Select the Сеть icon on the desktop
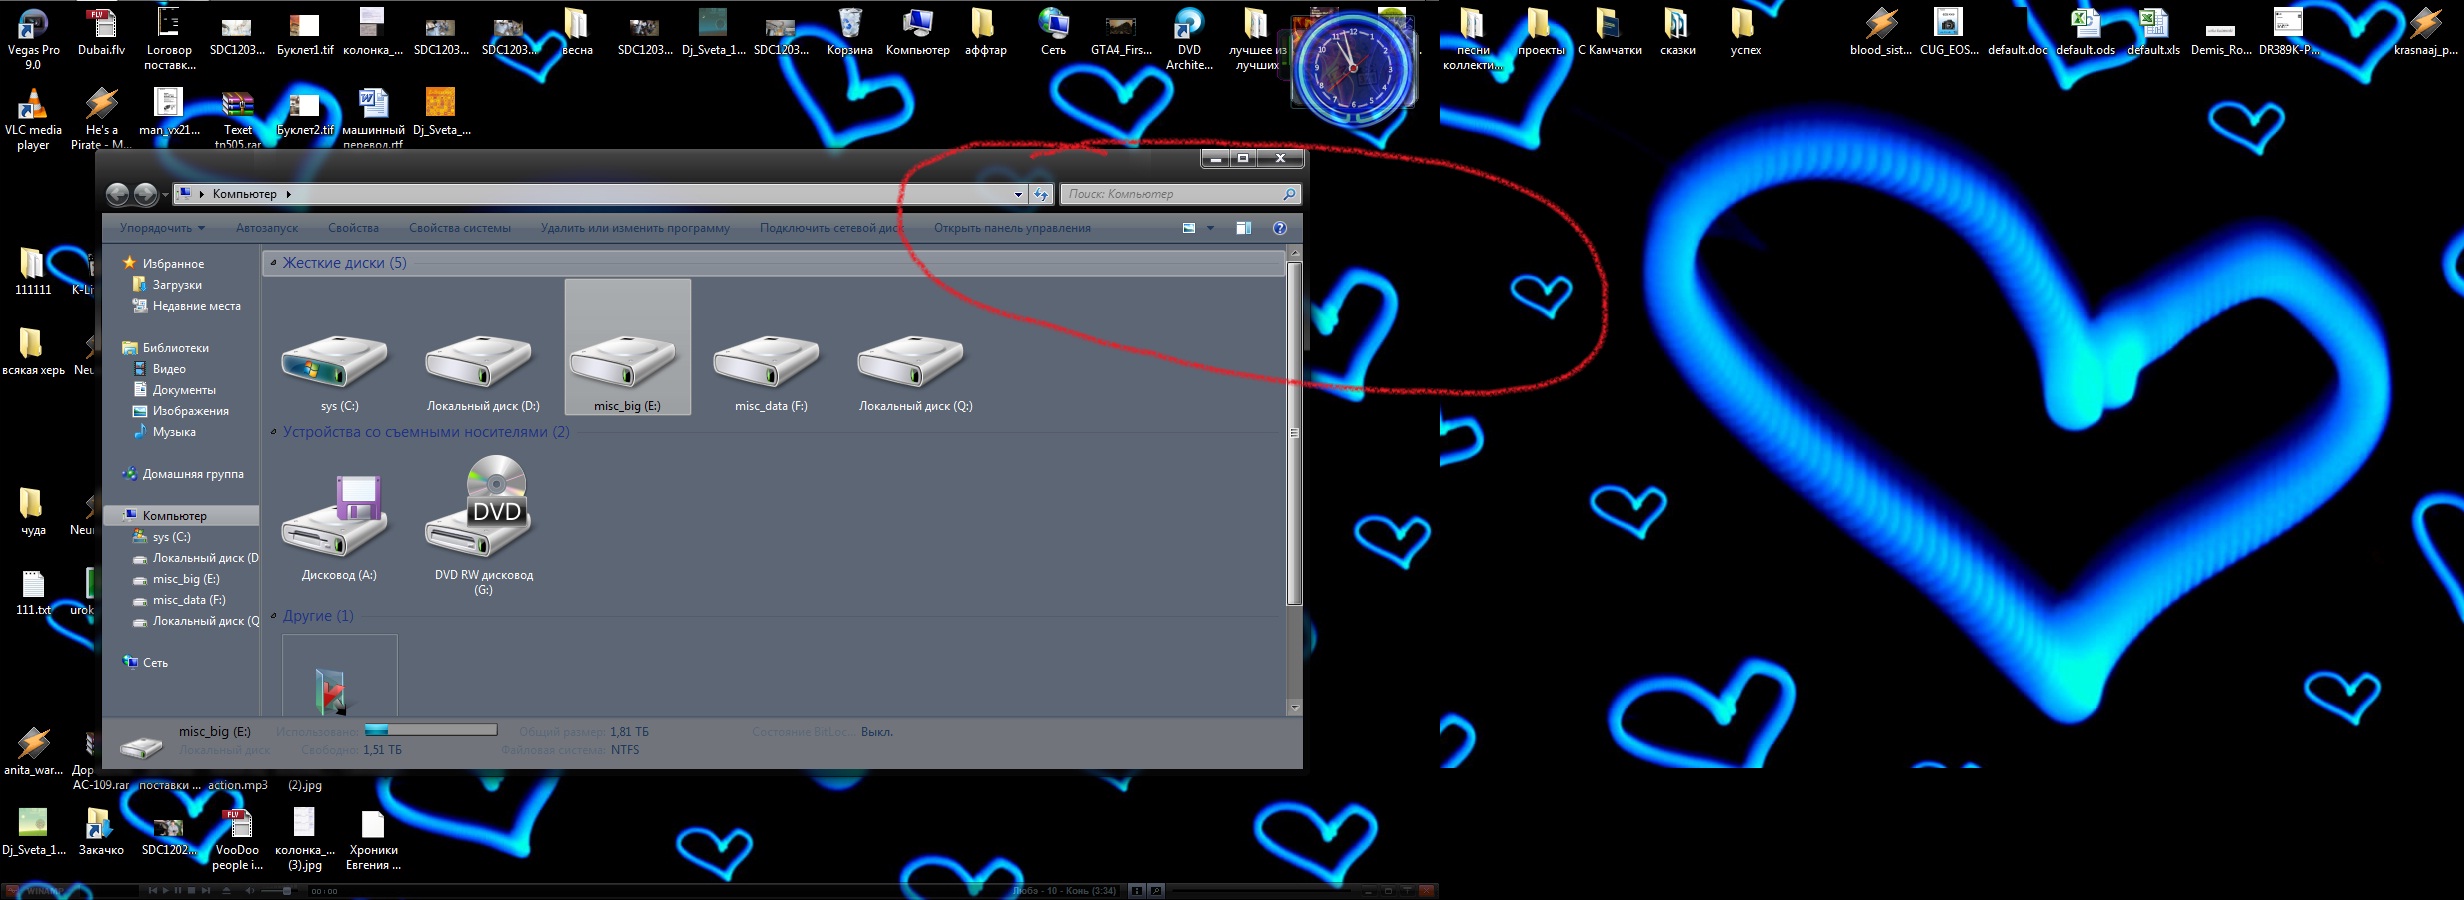The width and height of the screenshot is (2464, 900). pyautogui.click(x=1053, y=33)
